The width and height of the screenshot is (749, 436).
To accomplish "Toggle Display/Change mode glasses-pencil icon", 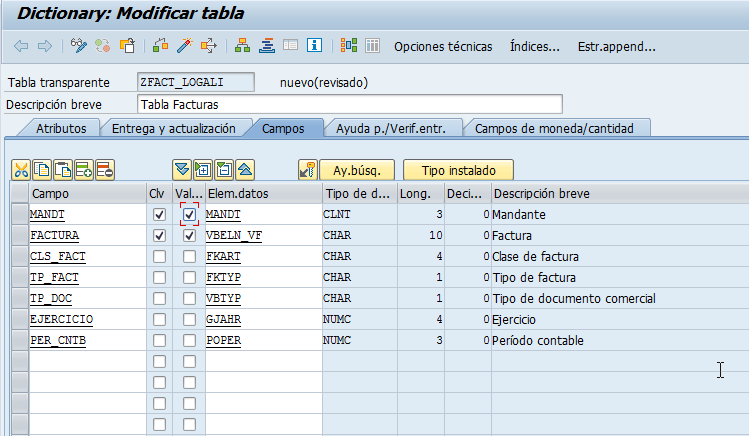I will [x=79, y=46].
